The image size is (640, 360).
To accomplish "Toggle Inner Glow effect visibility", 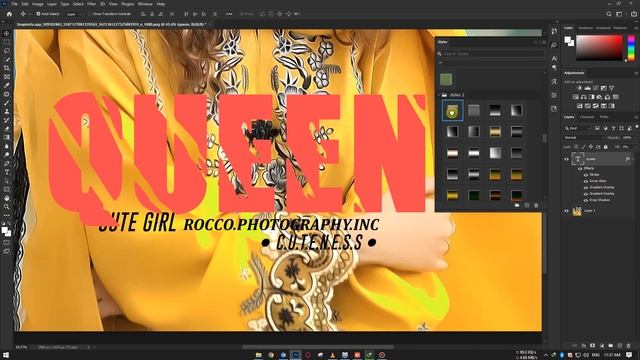I will pos(586,181).
